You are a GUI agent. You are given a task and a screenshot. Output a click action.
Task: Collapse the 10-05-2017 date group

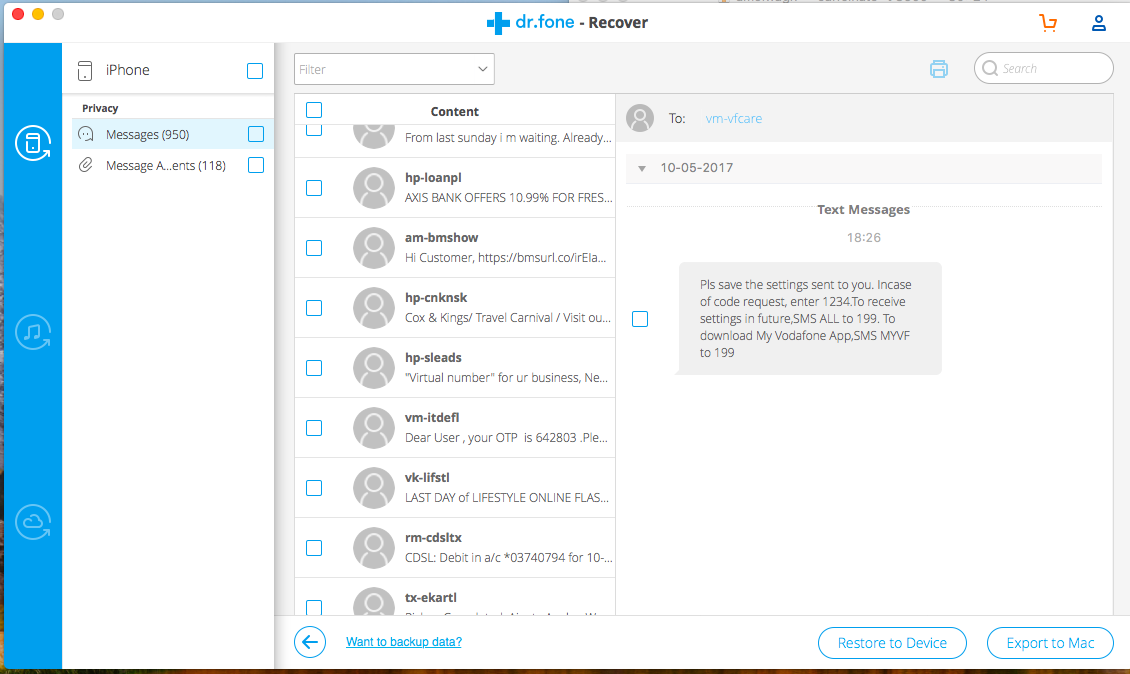(x=641, y=169)
